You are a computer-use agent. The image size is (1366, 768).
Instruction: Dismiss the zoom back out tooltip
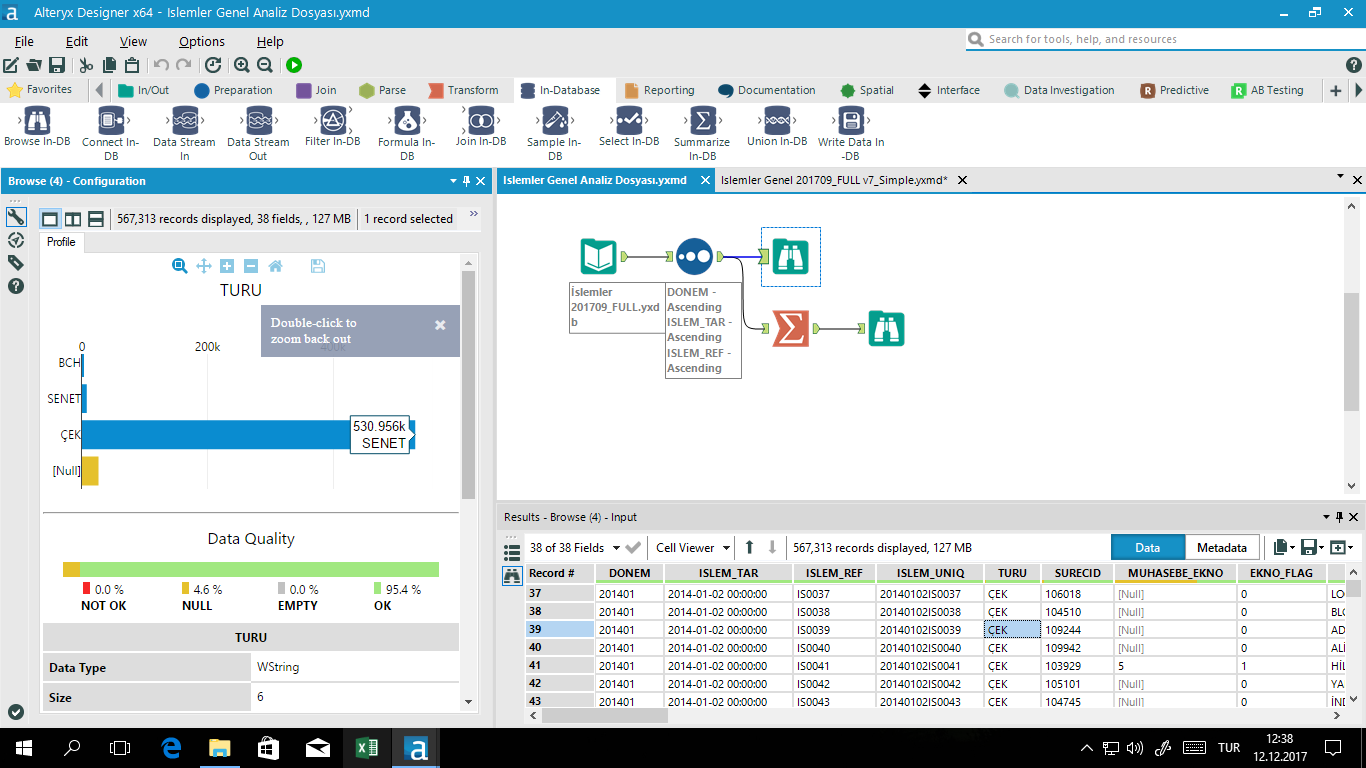pyautogui.click(x=439, y=324)
